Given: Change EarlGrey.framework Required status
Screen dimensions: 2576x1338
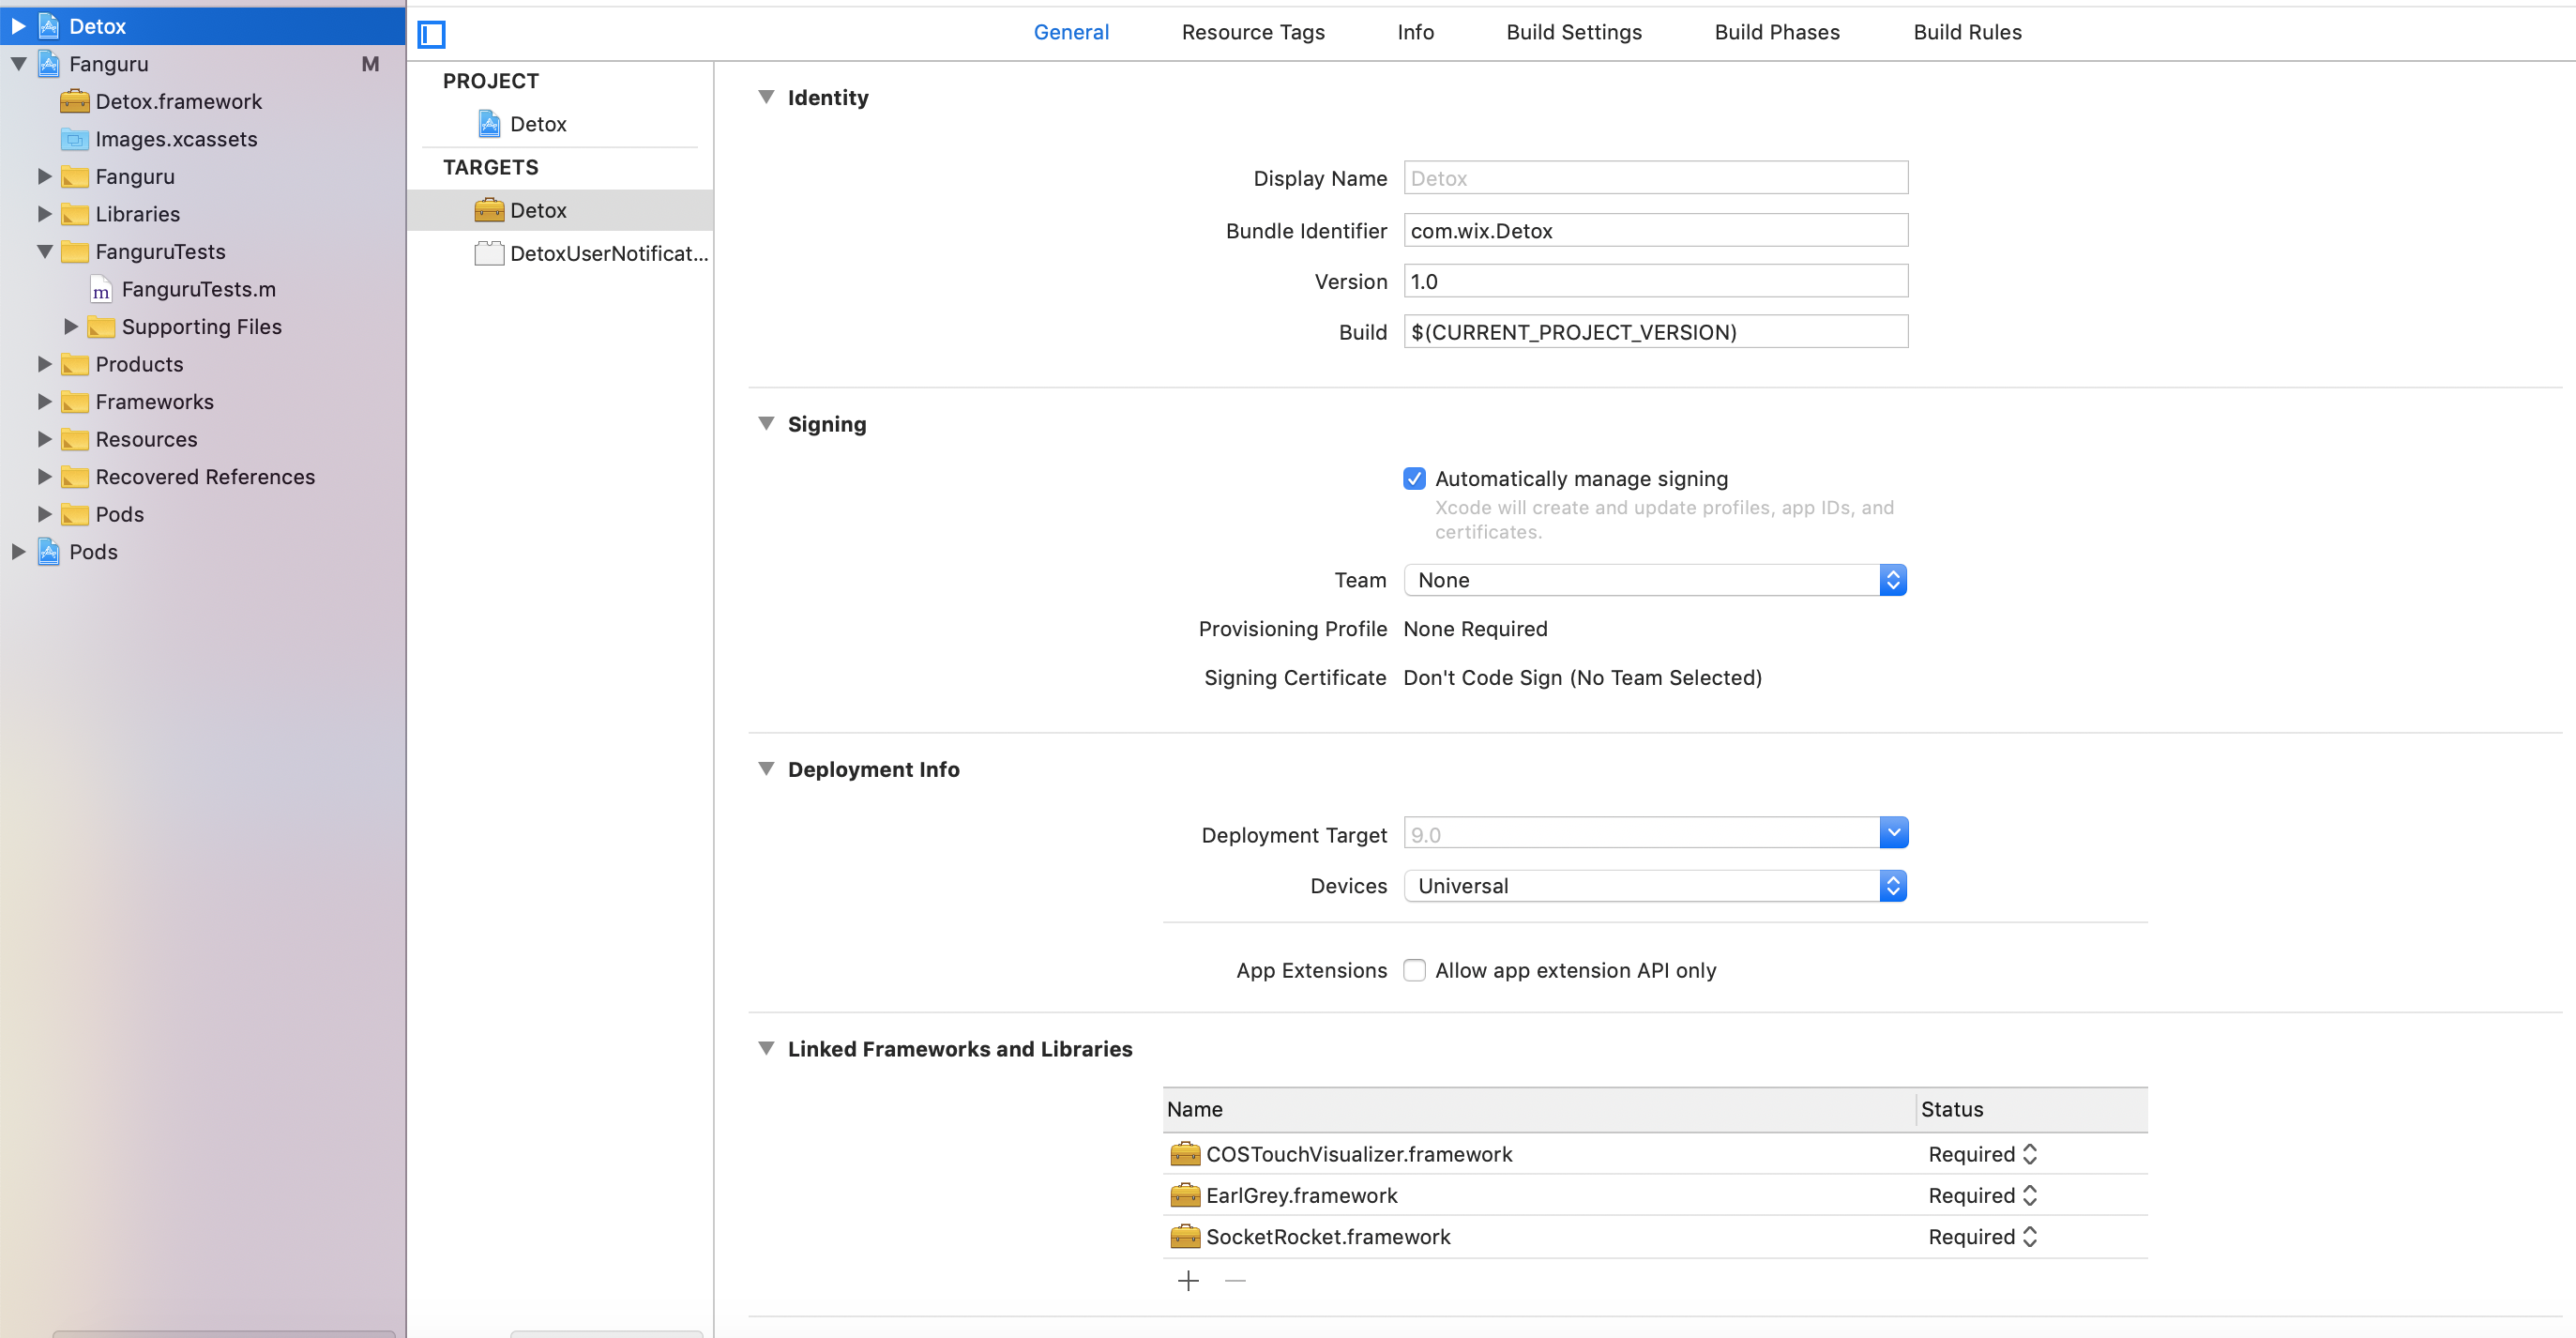Looking at the screenshot, I should [1982, 1195].
